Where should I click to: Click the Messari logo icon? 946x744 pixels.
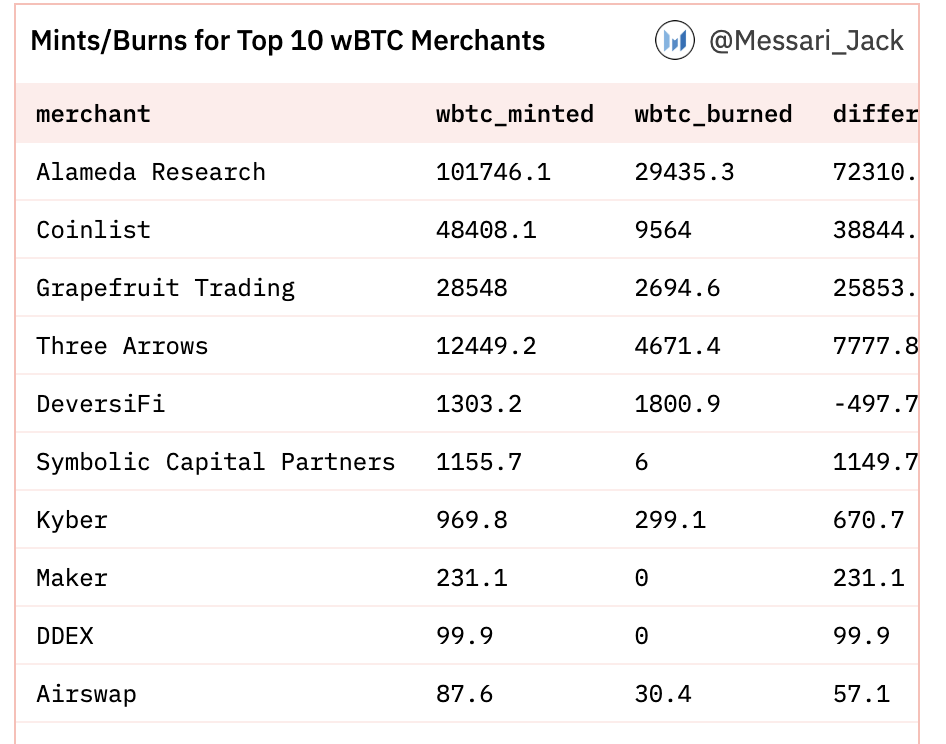coord(675,40)
